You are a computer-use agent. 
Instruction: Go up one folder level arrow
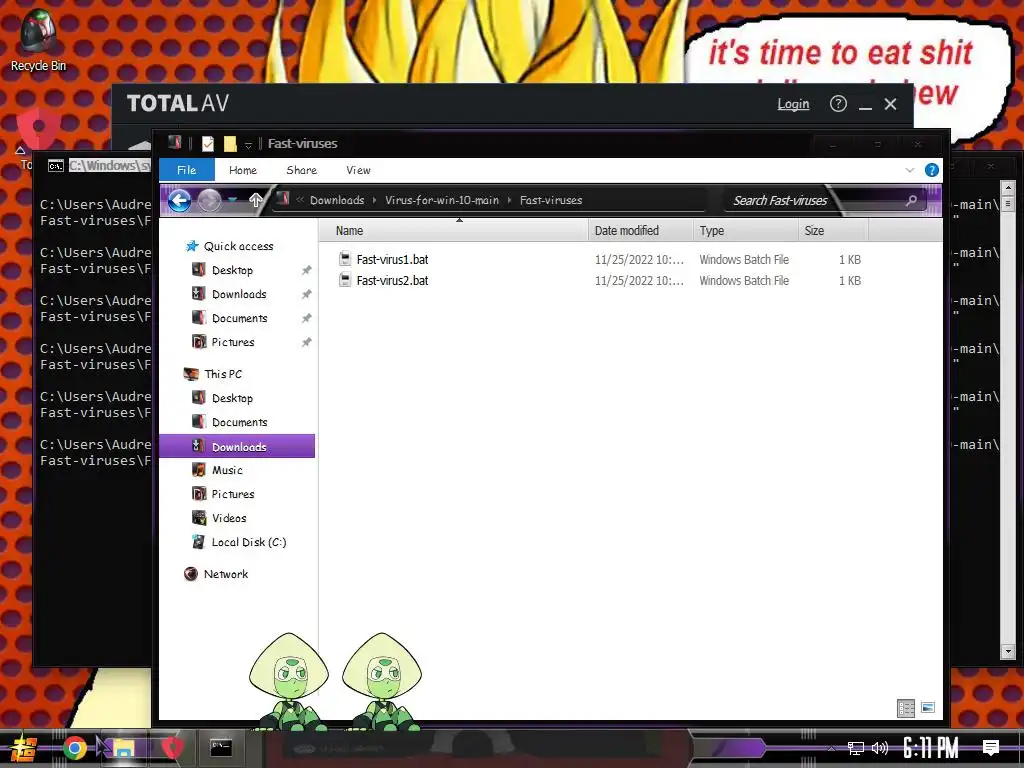(x=256, y=200)
